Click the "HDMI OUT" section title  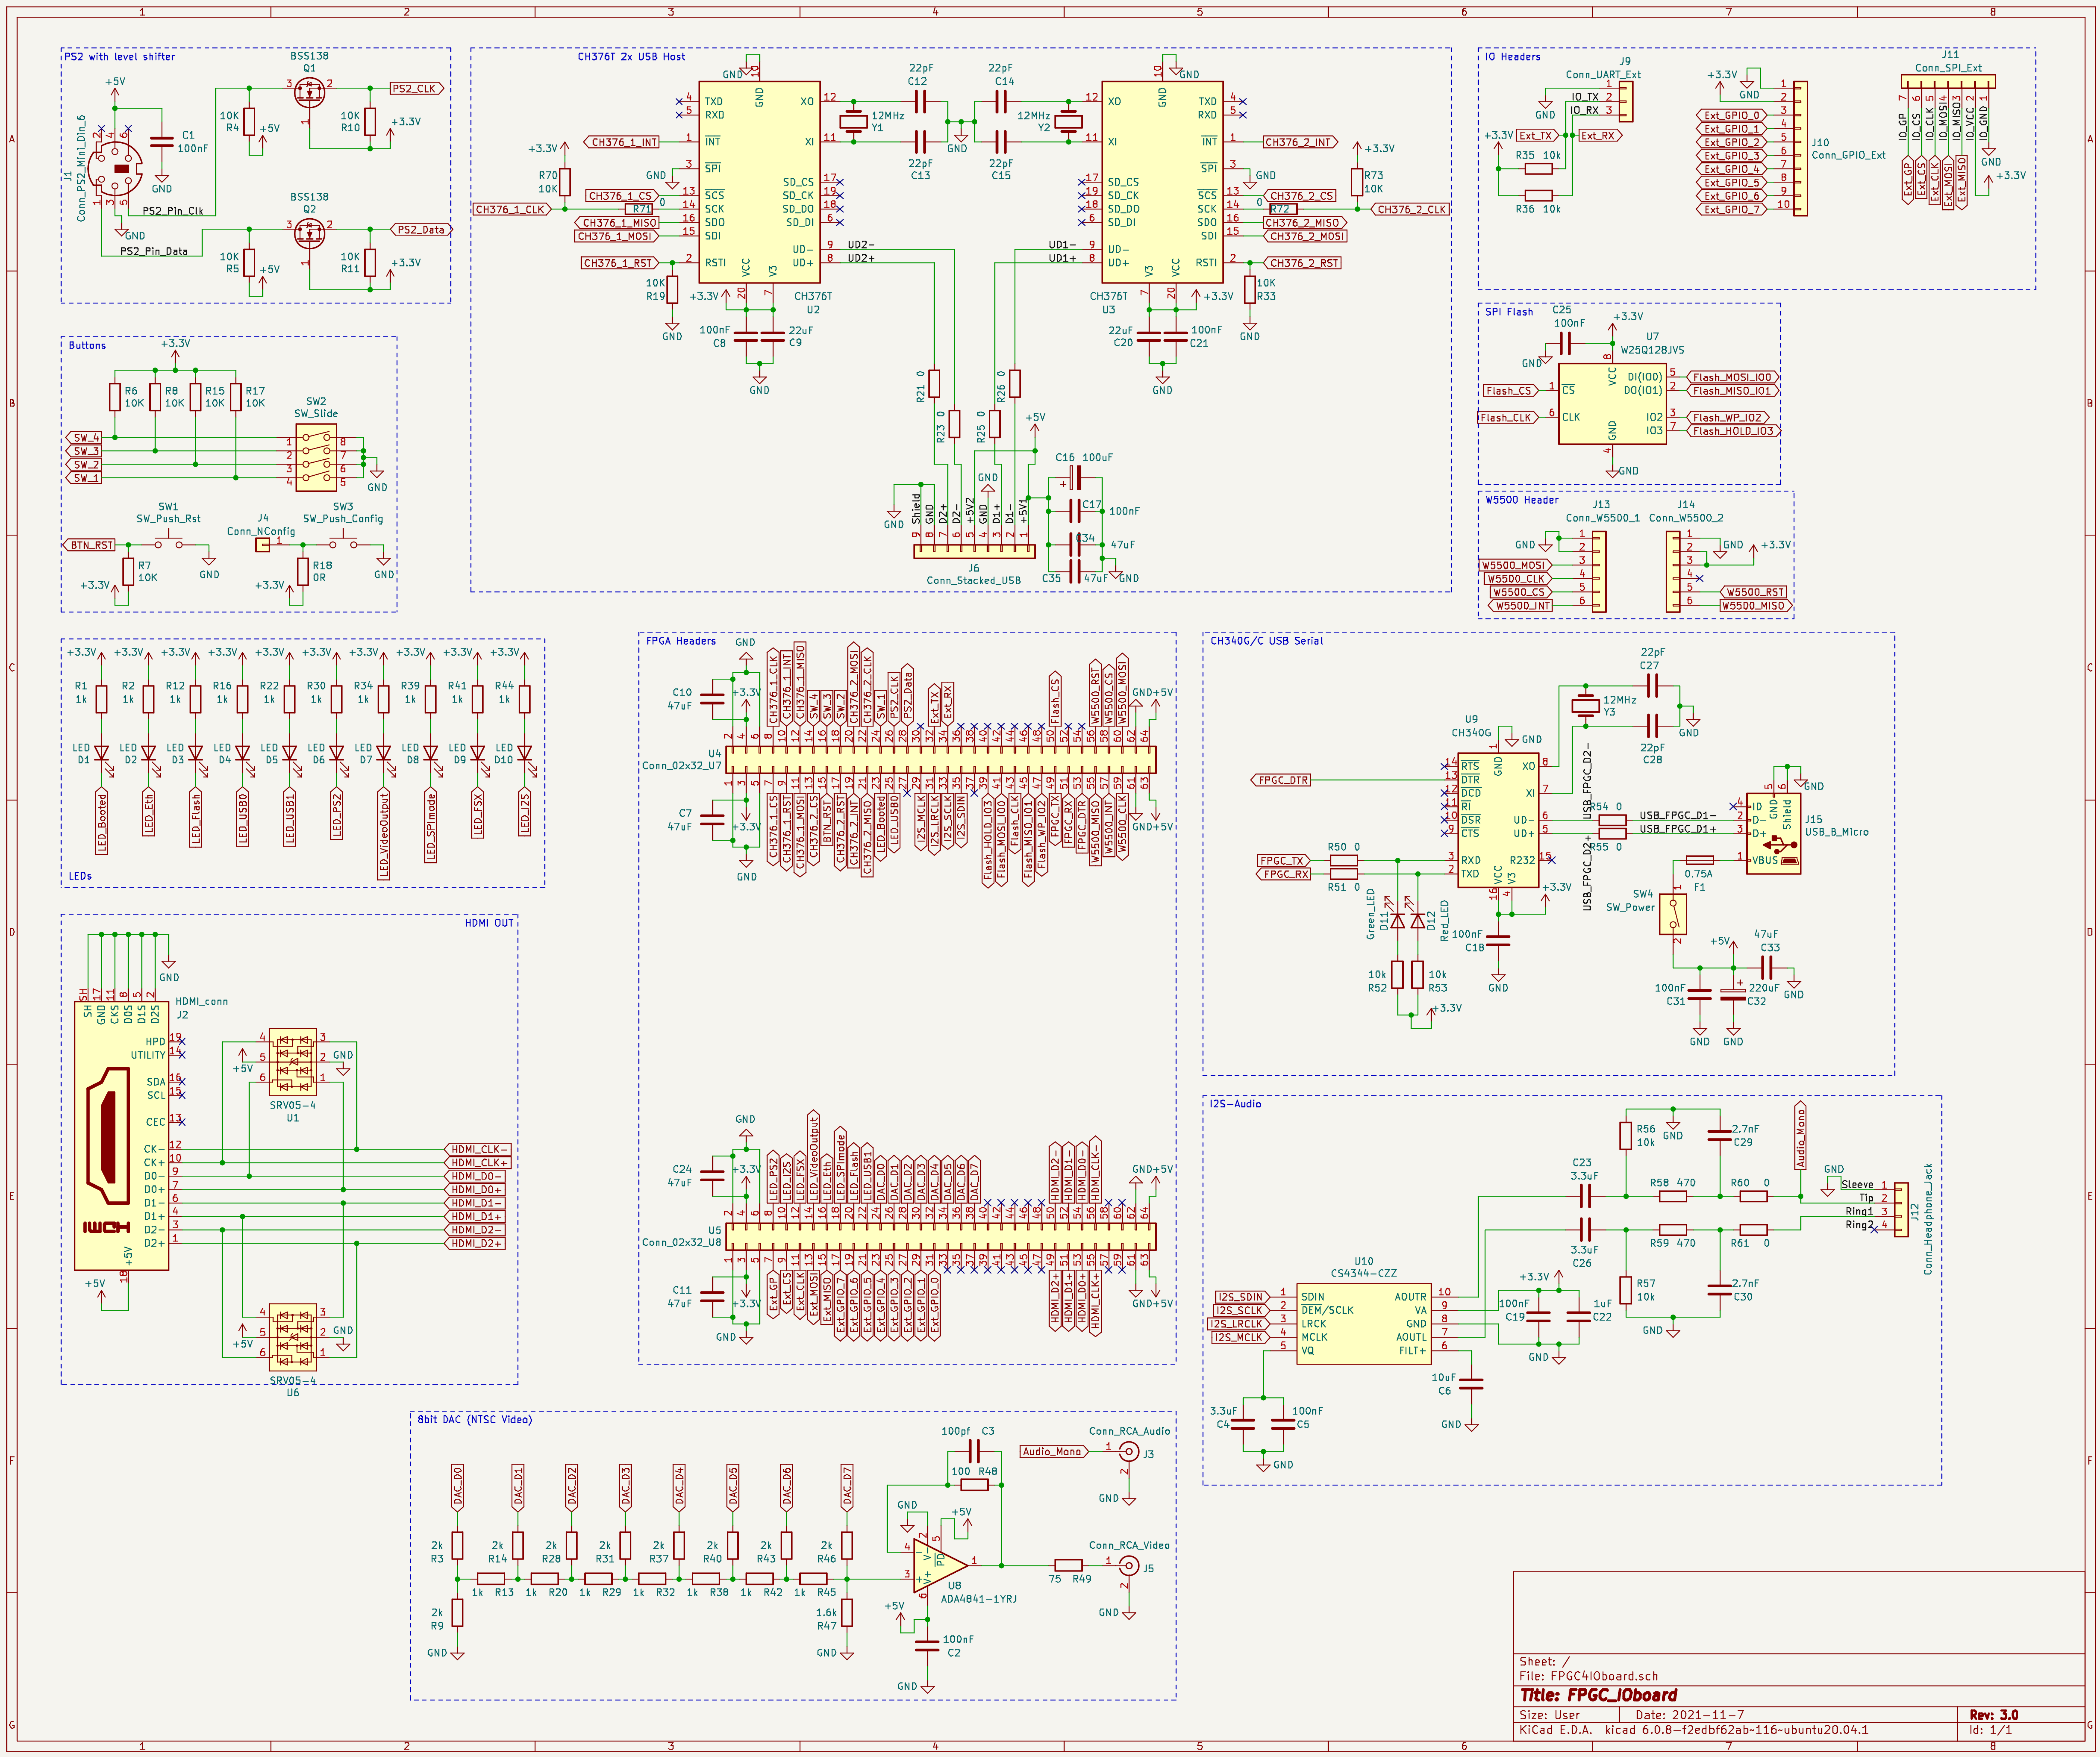[489, 923]
